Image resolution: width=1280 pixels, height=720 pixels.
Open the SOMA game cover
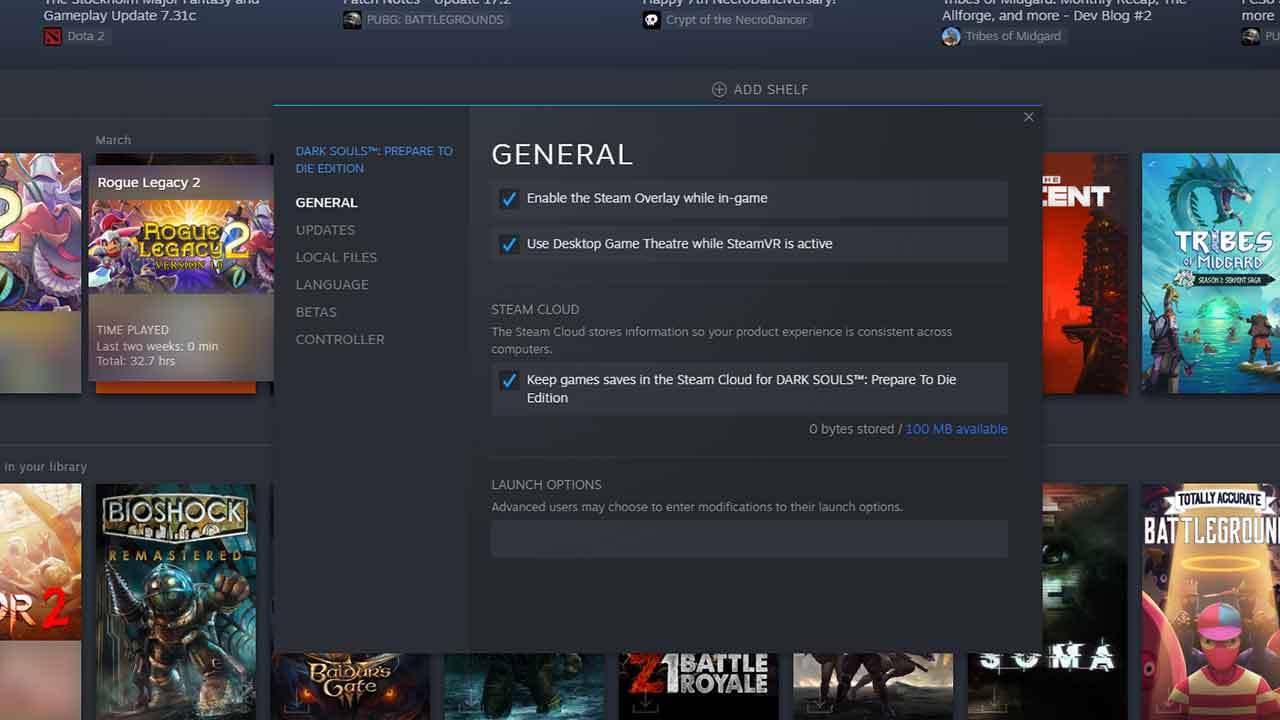[1047, 601]
